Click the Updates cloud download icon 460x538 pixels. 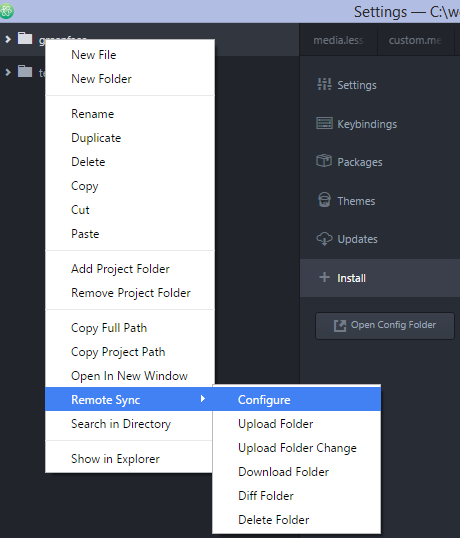(x=324, y=239)
